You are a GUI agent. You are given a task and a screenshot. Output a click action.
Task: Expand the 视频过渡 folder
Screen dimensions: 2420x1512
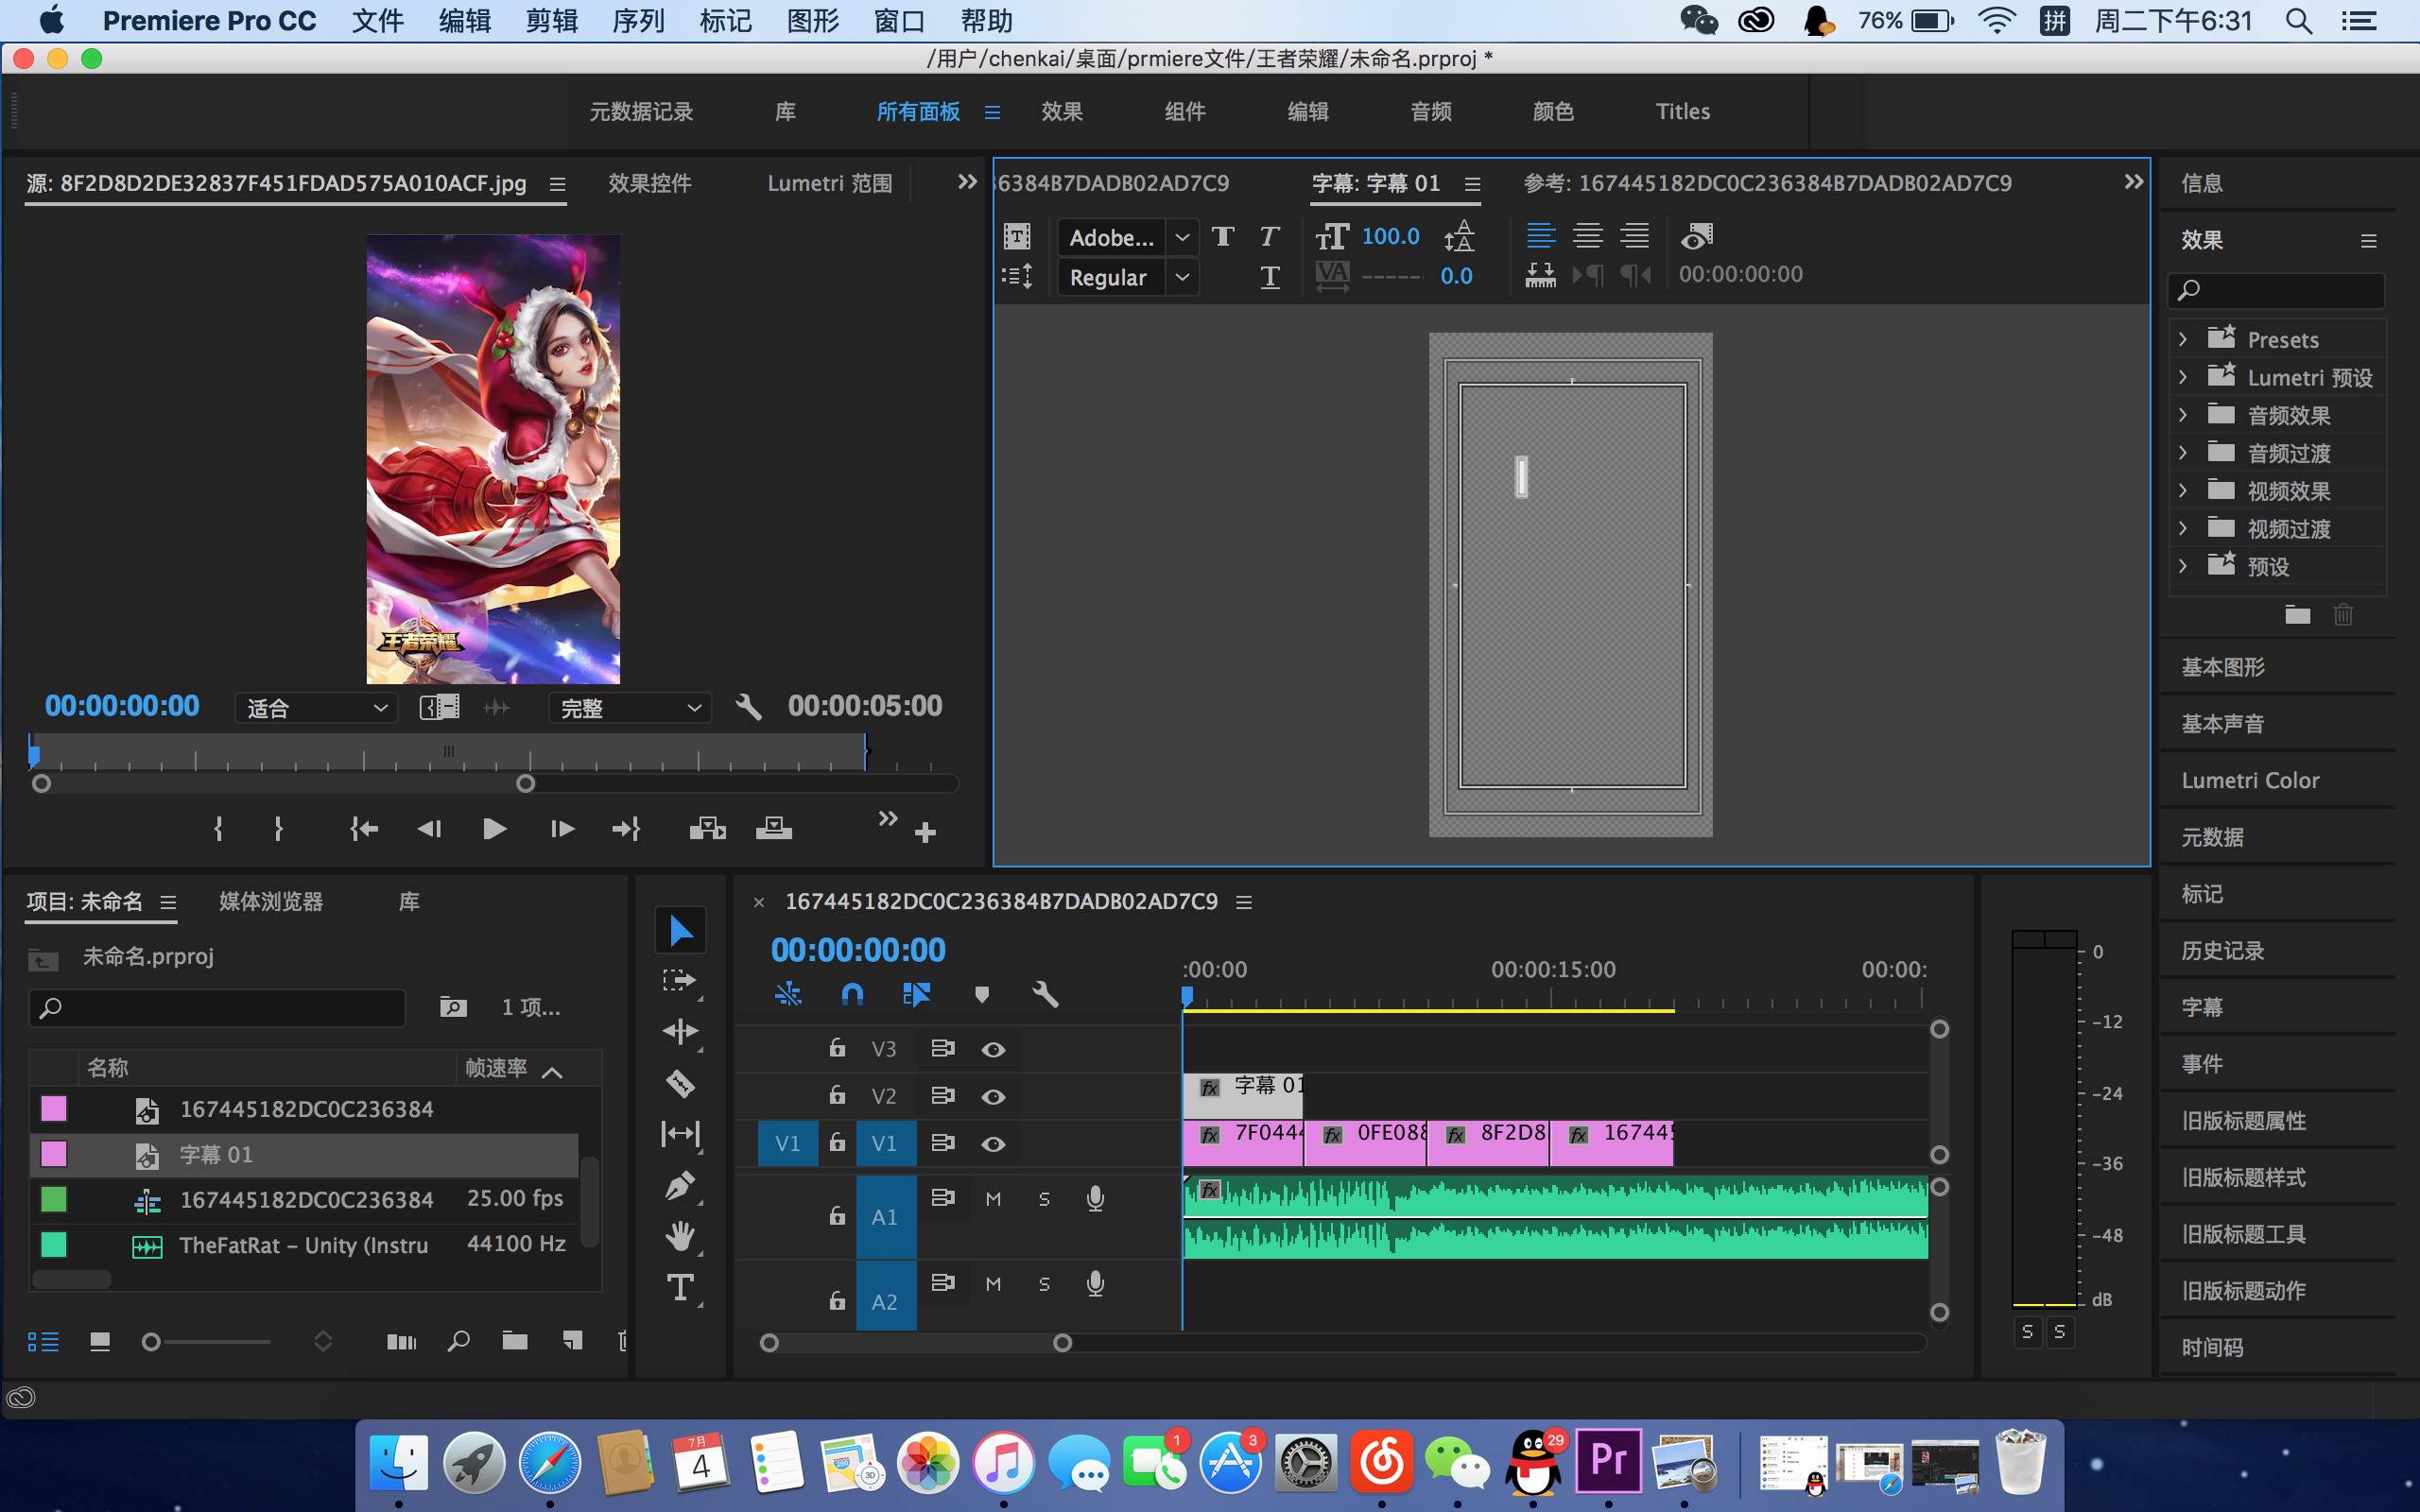click(2183, 528)
